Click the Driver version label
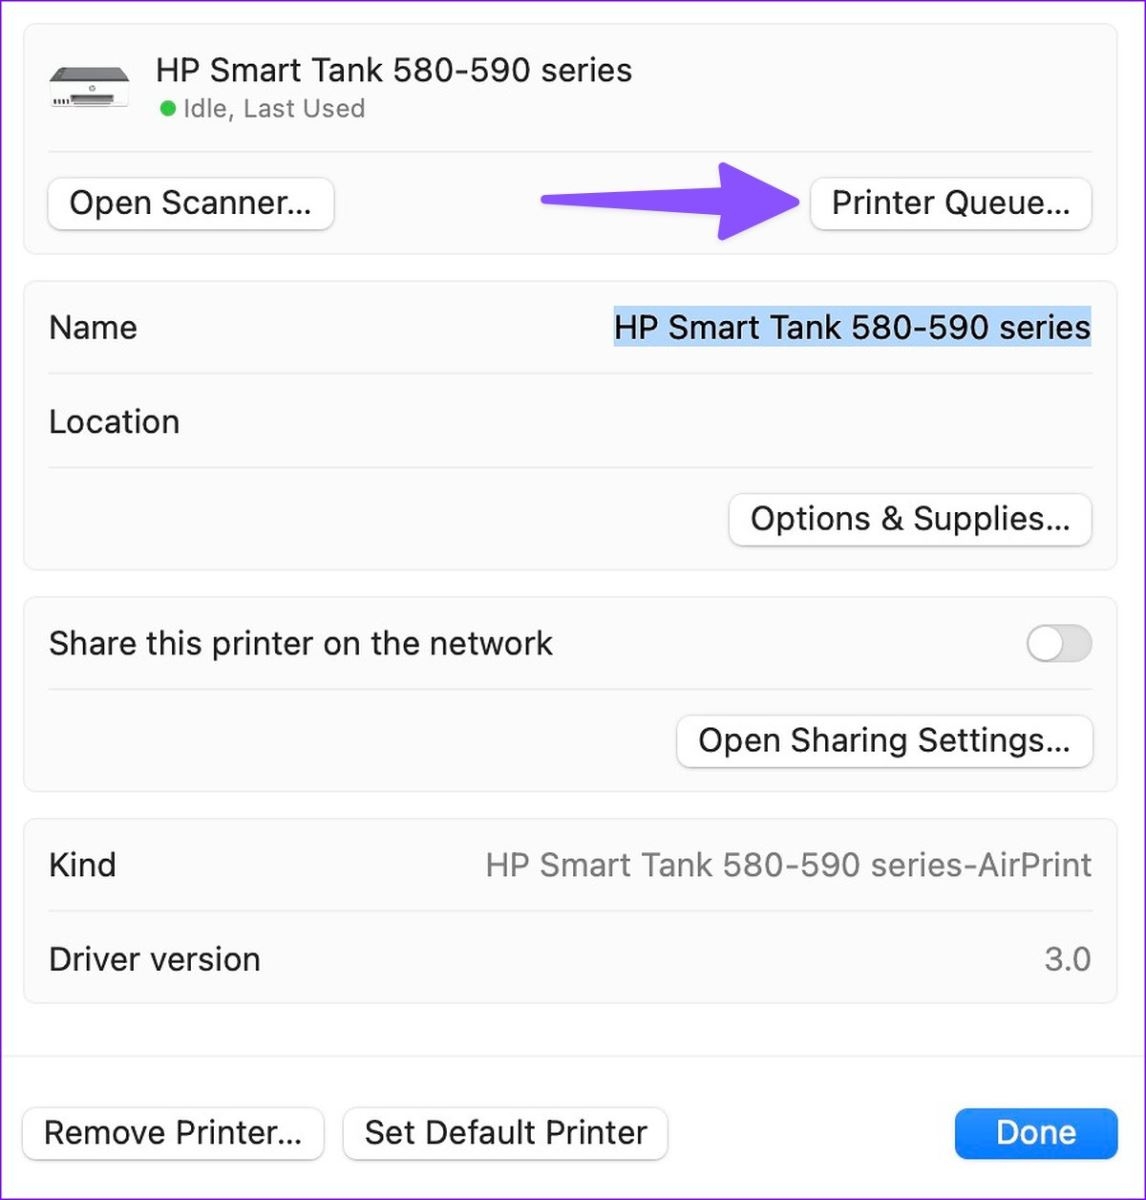Viewport: 1146px width, 1200px height. [x=154, y=959]
